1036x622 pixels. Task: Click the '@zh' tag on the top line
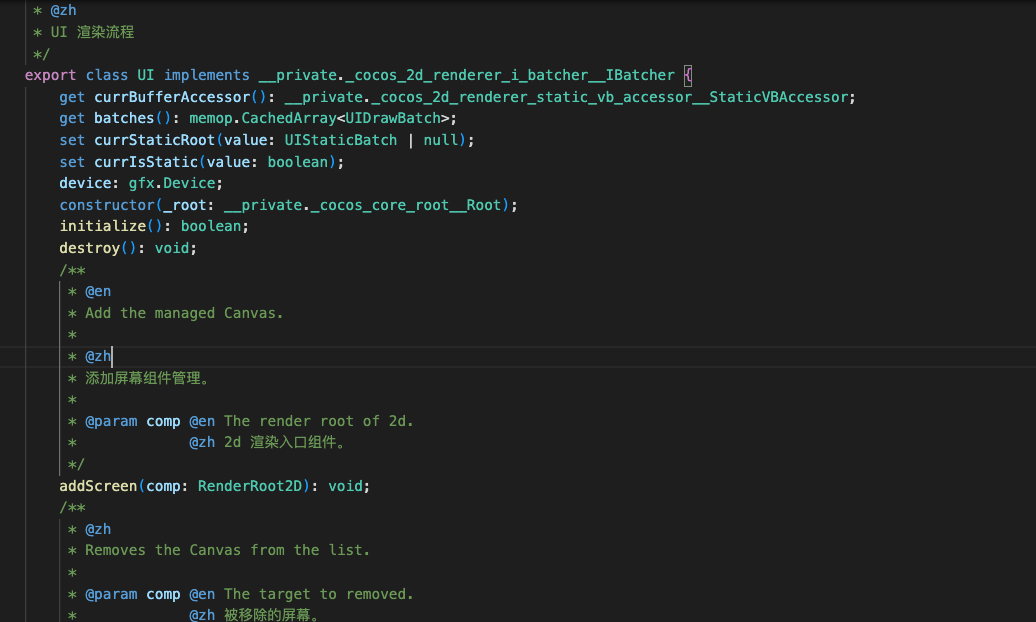(x=63, y=11)
